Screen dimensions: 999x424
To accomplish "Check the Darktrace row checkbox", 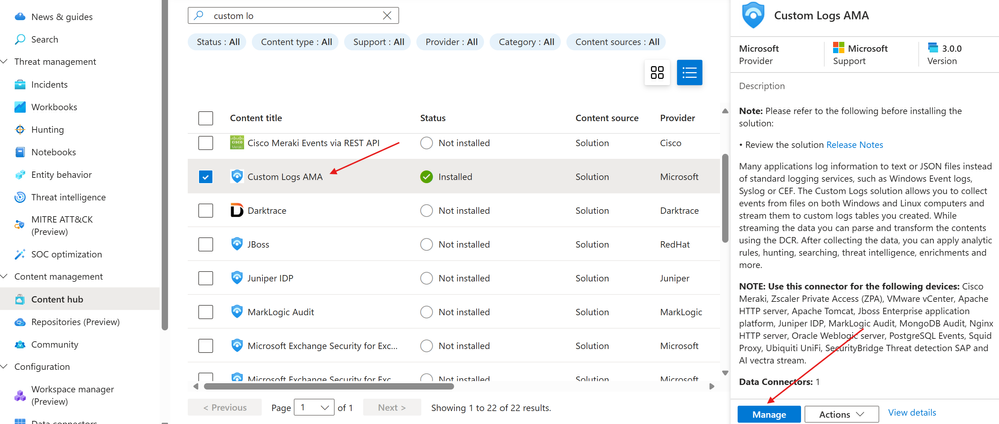I will coord(205,210).
